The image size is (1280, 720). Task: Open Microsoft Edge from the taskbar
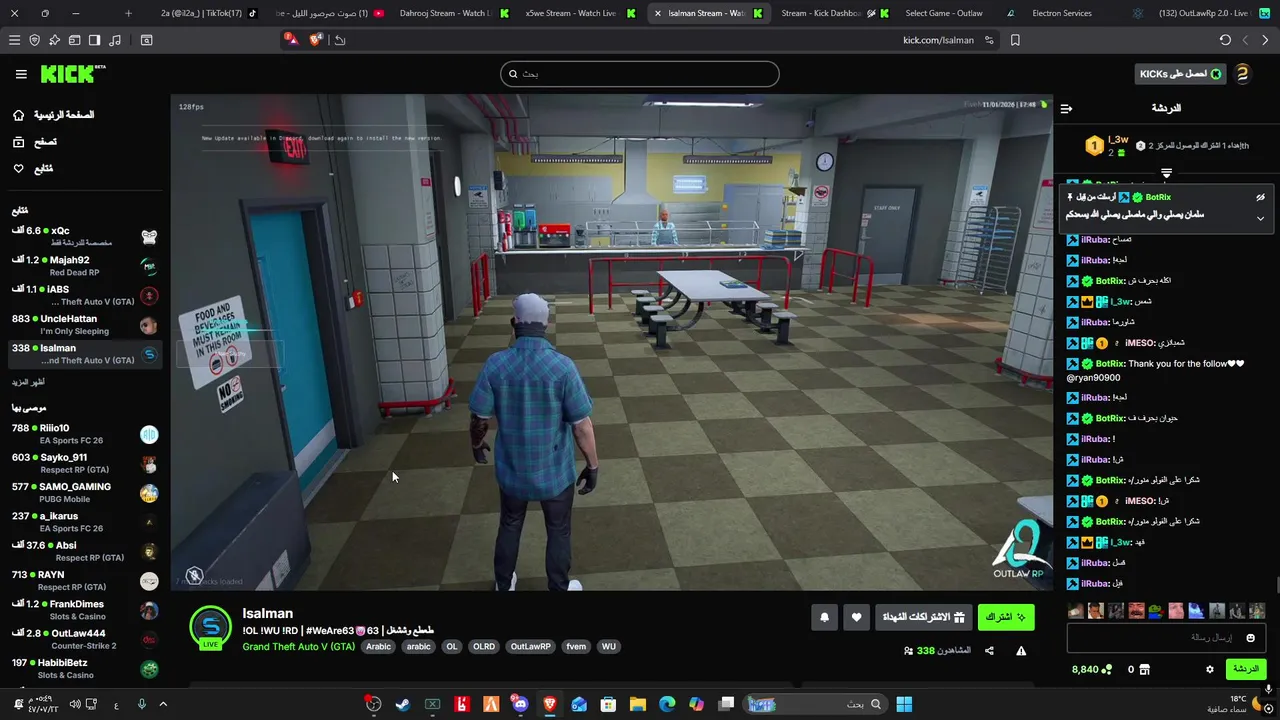coord(667,704)
